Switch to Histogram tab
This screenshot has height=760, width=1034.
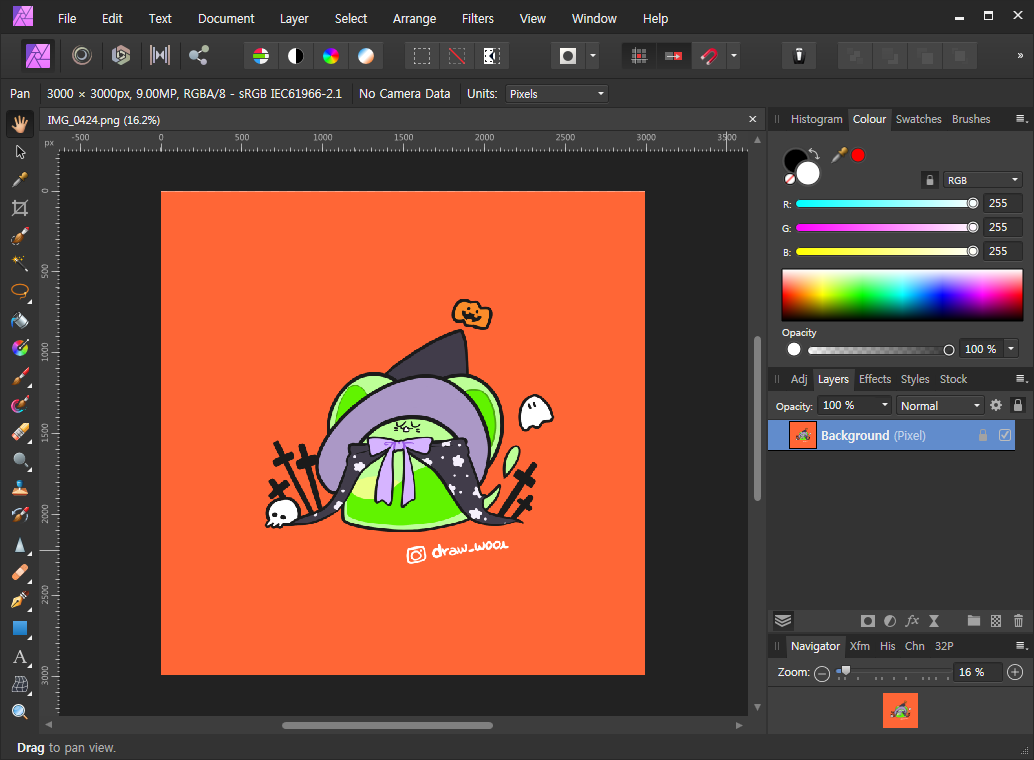pyautogui.click(x=816, y=119)
